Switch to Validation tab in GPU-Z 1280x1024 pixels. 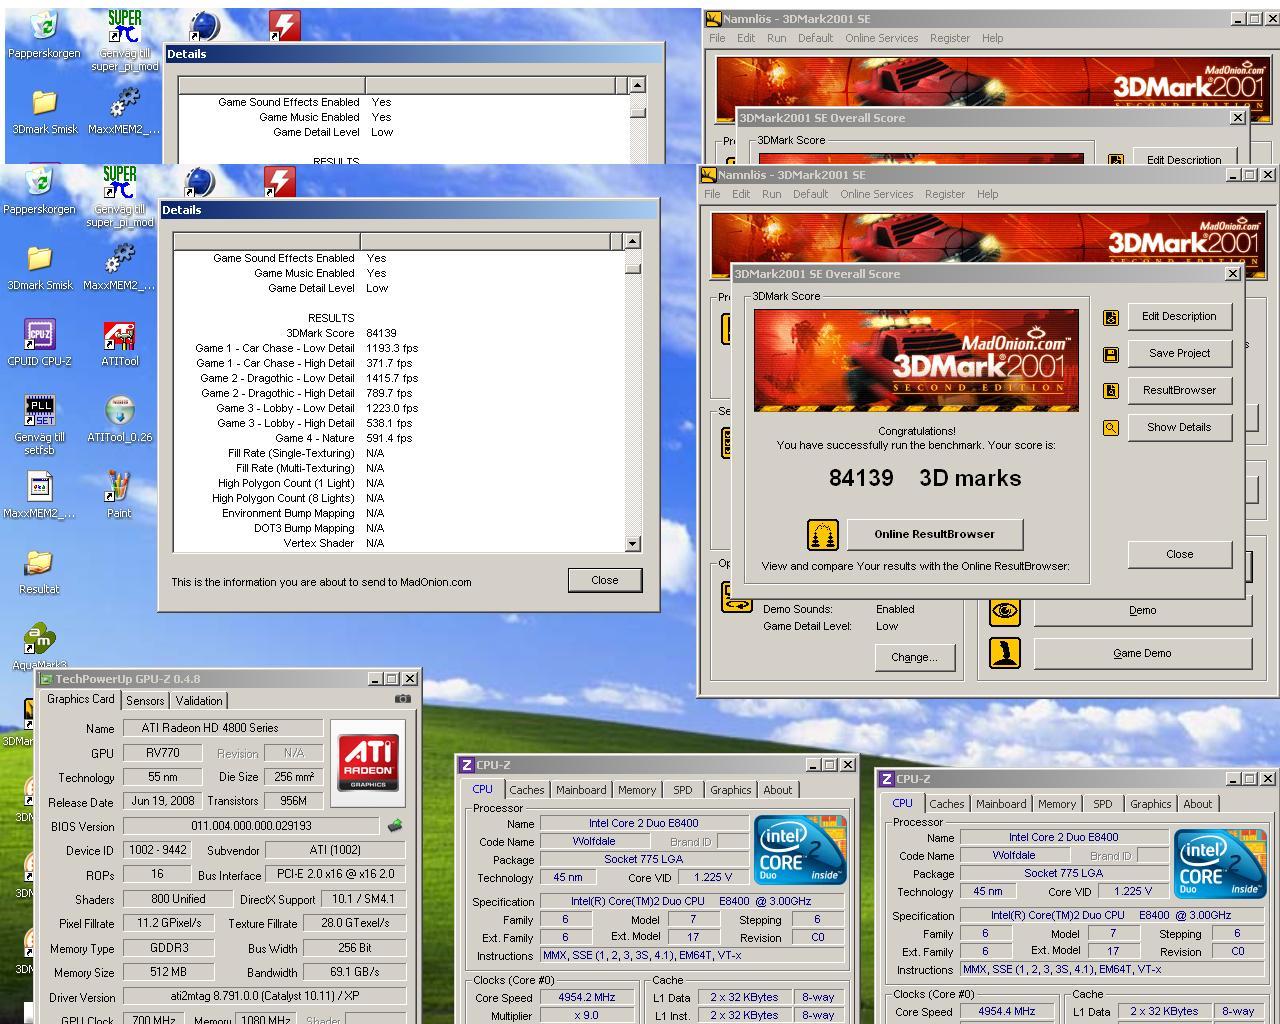pos(199,701)
